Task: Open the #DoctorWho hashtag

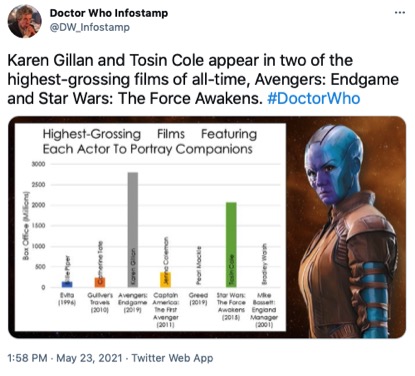Action: click(x=314, y=99)
